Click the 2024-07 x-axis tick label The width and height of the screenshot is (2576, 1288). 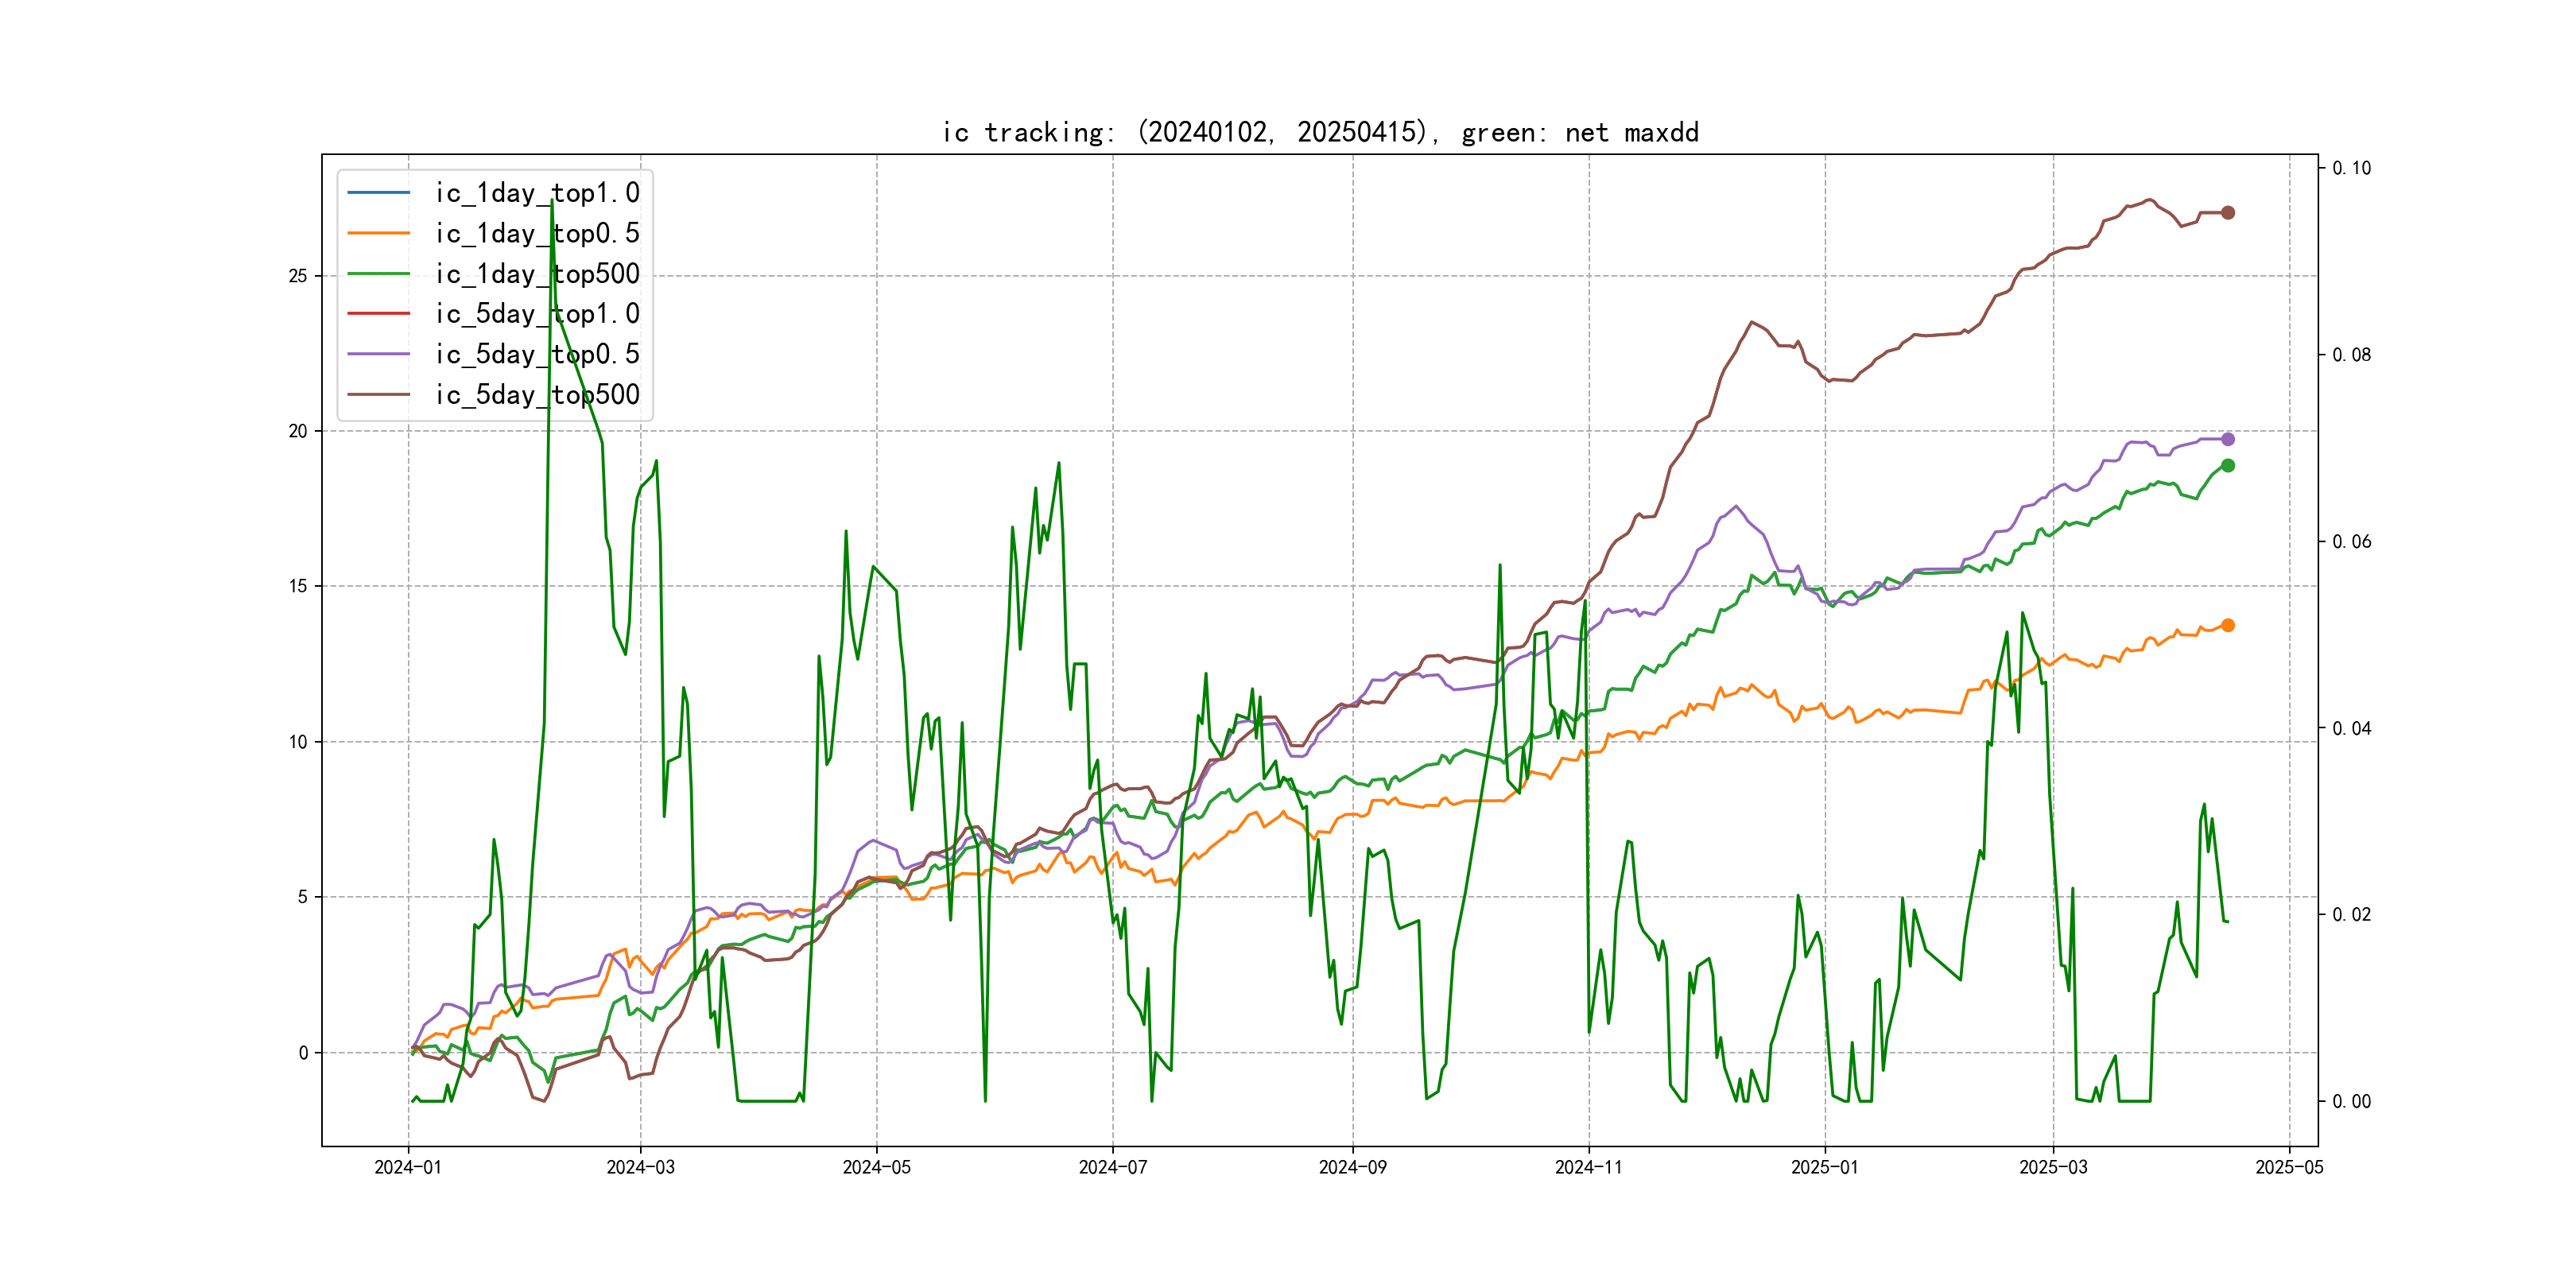coord(1113,1167)
